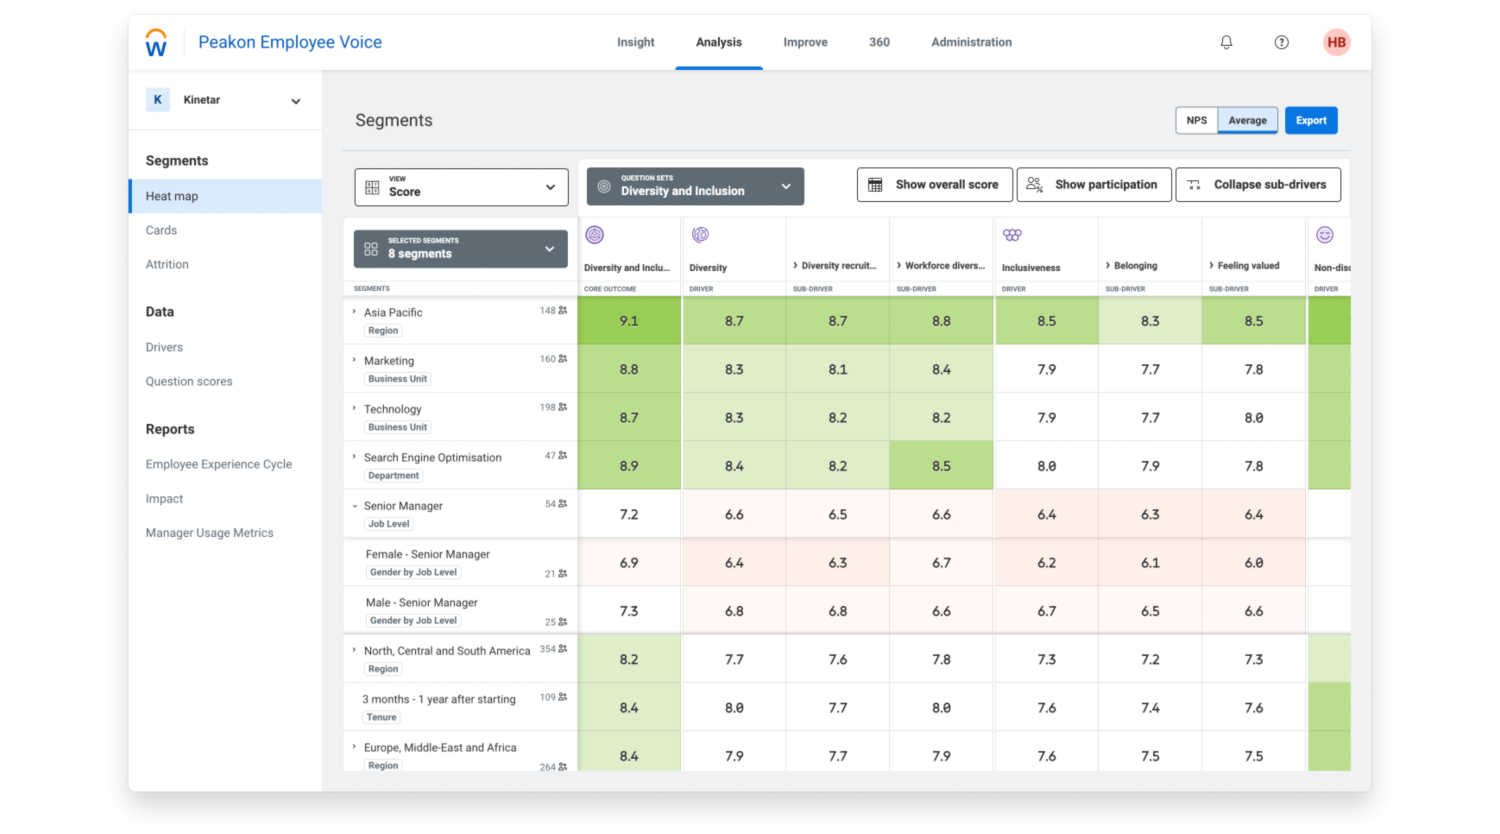Open Question scores under Data
The width and height of the screenshot is (1500, 834).
pyautogui.click(x=189, y=381)
